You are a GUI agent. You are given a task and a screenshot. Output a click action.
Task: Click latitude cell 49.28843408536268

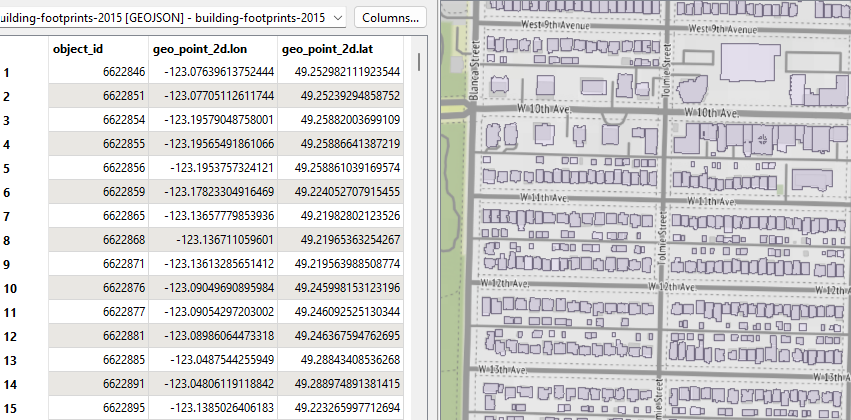click(x=340, y=360)
